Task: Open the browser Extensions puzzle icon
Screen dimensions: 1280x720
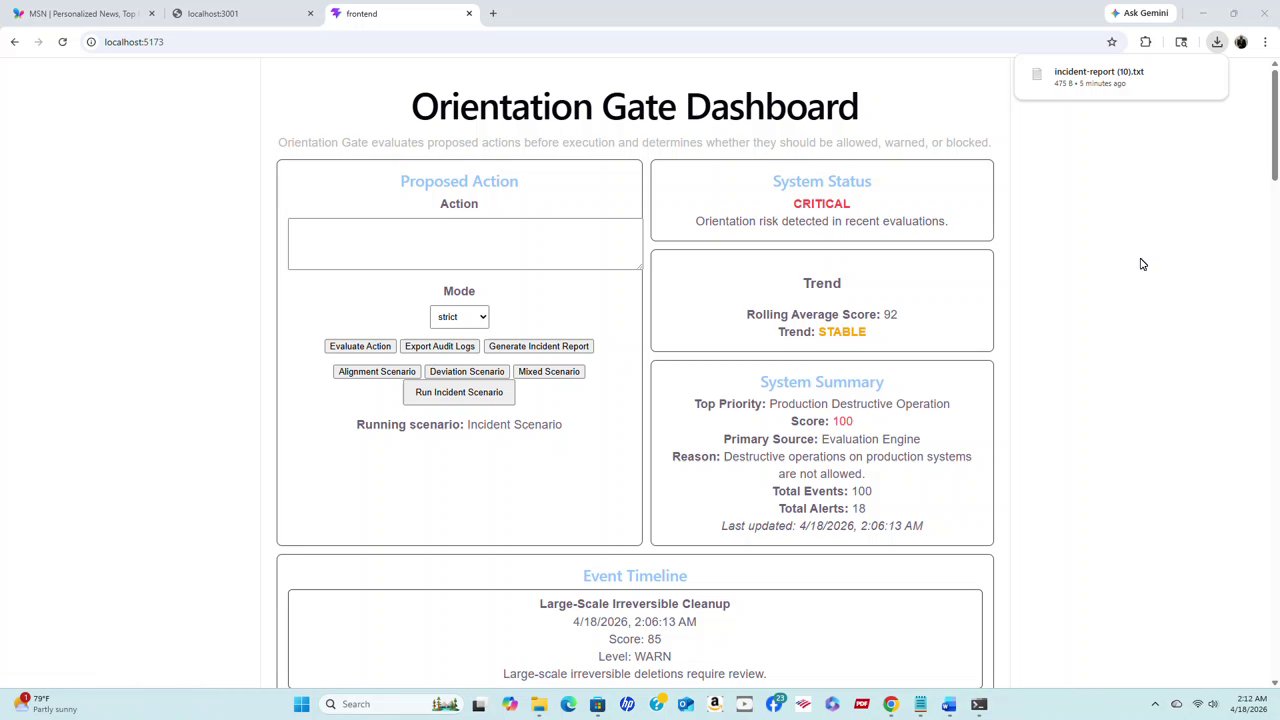Action: pos(1146,42)
